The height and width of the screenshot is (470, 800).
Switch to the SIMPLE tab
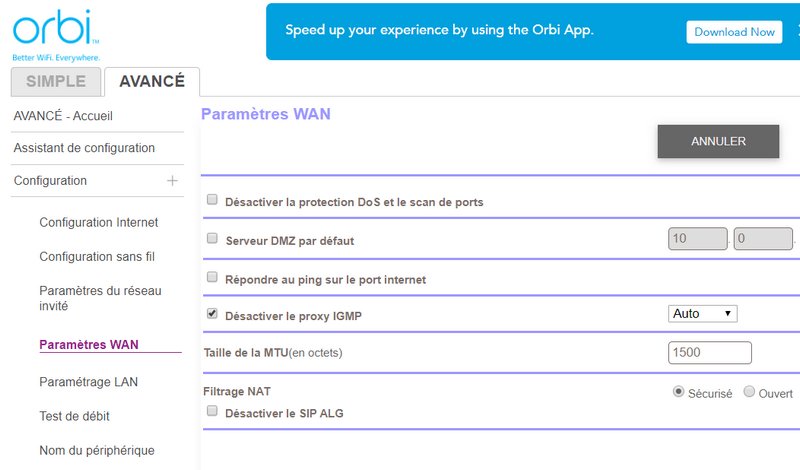[x=55, y=82]
